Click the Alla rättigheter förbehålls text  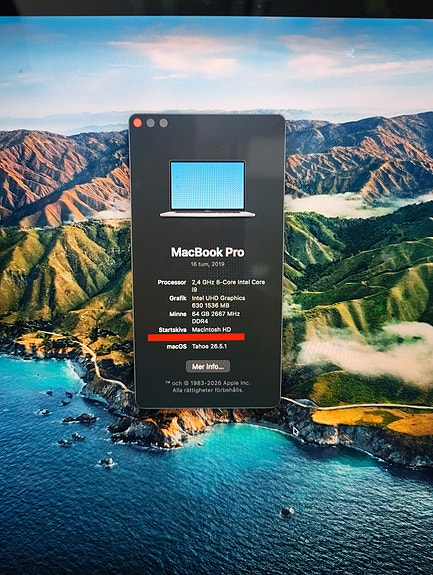[208, 390]
